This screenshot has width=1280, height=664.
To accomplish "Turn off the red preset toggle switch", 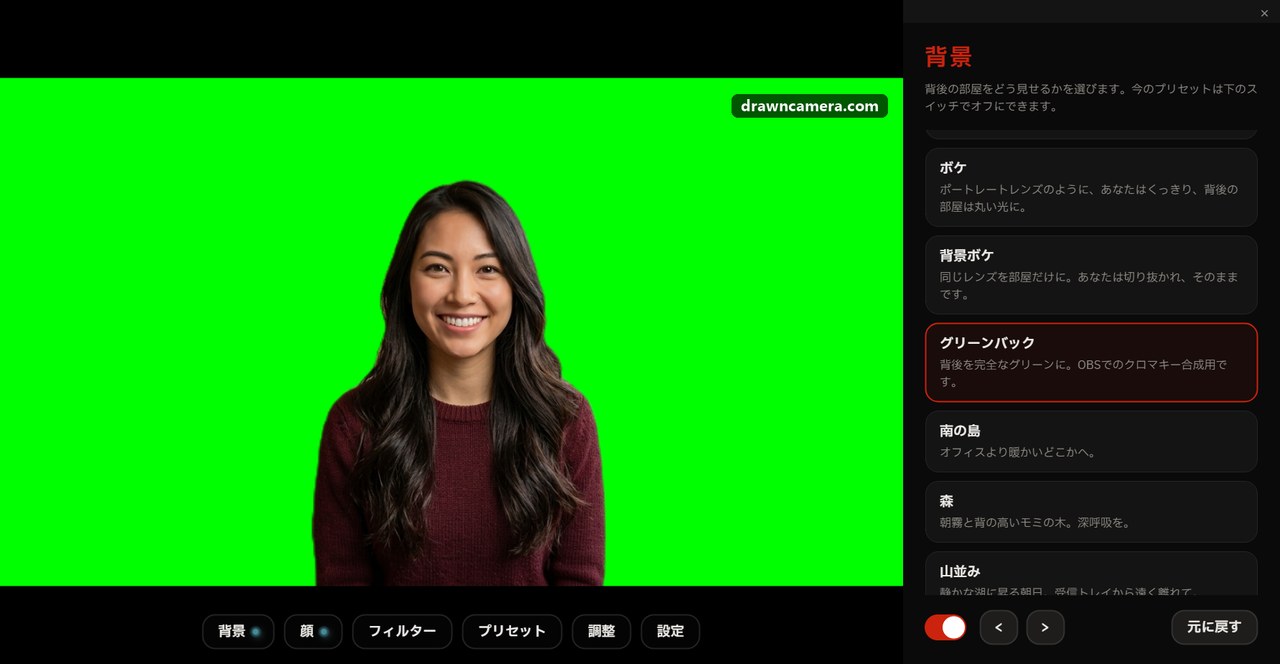I will [x=945, y=627].
